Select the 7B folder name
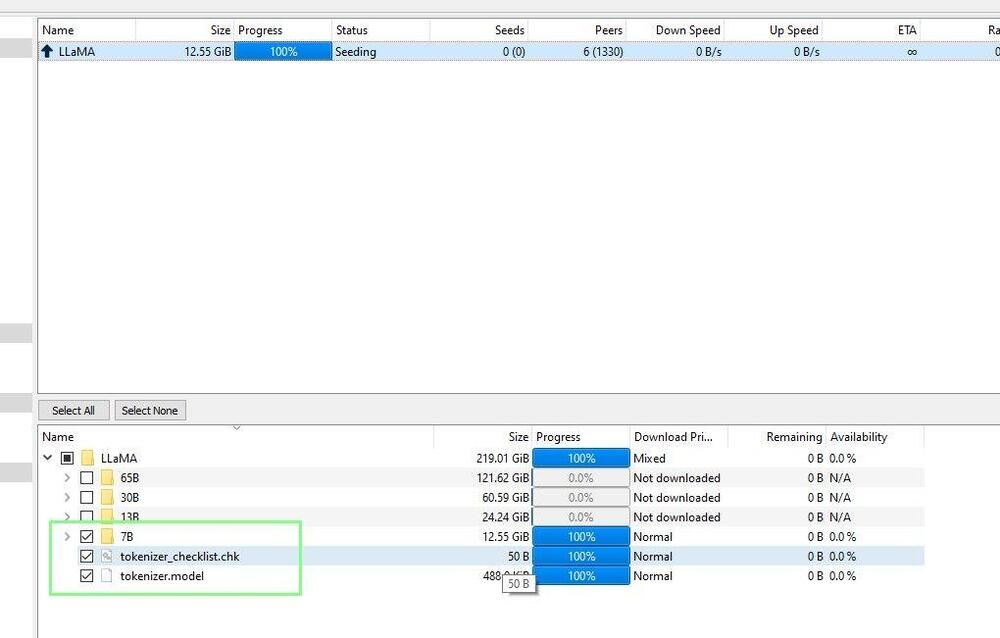Viewport: 1000px width, 638px height. pyautogui.click(x=127, y=537)
